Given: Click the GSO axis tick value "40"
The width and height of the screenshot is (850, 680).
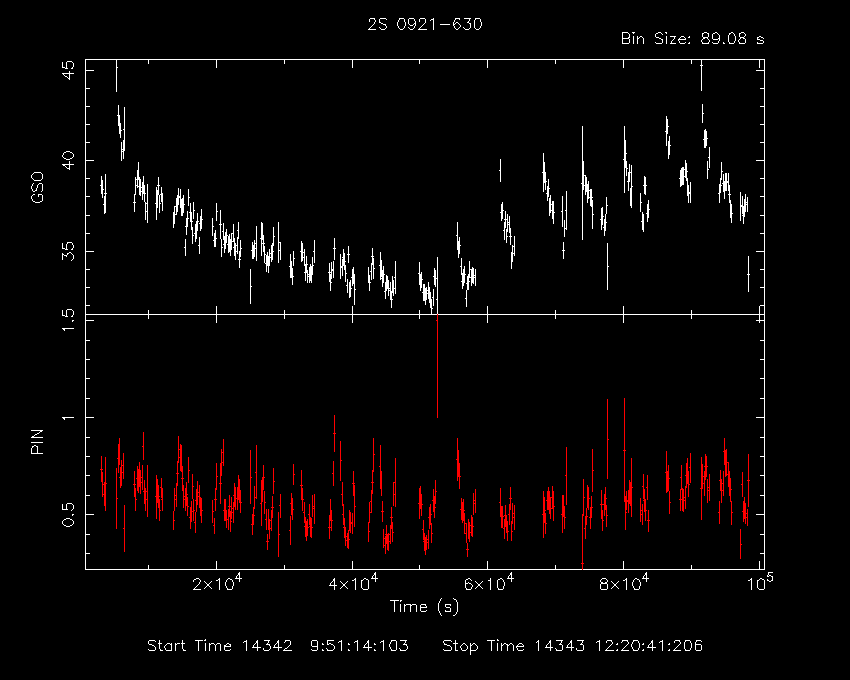Looking at the screenshot, I should point(69,161).
